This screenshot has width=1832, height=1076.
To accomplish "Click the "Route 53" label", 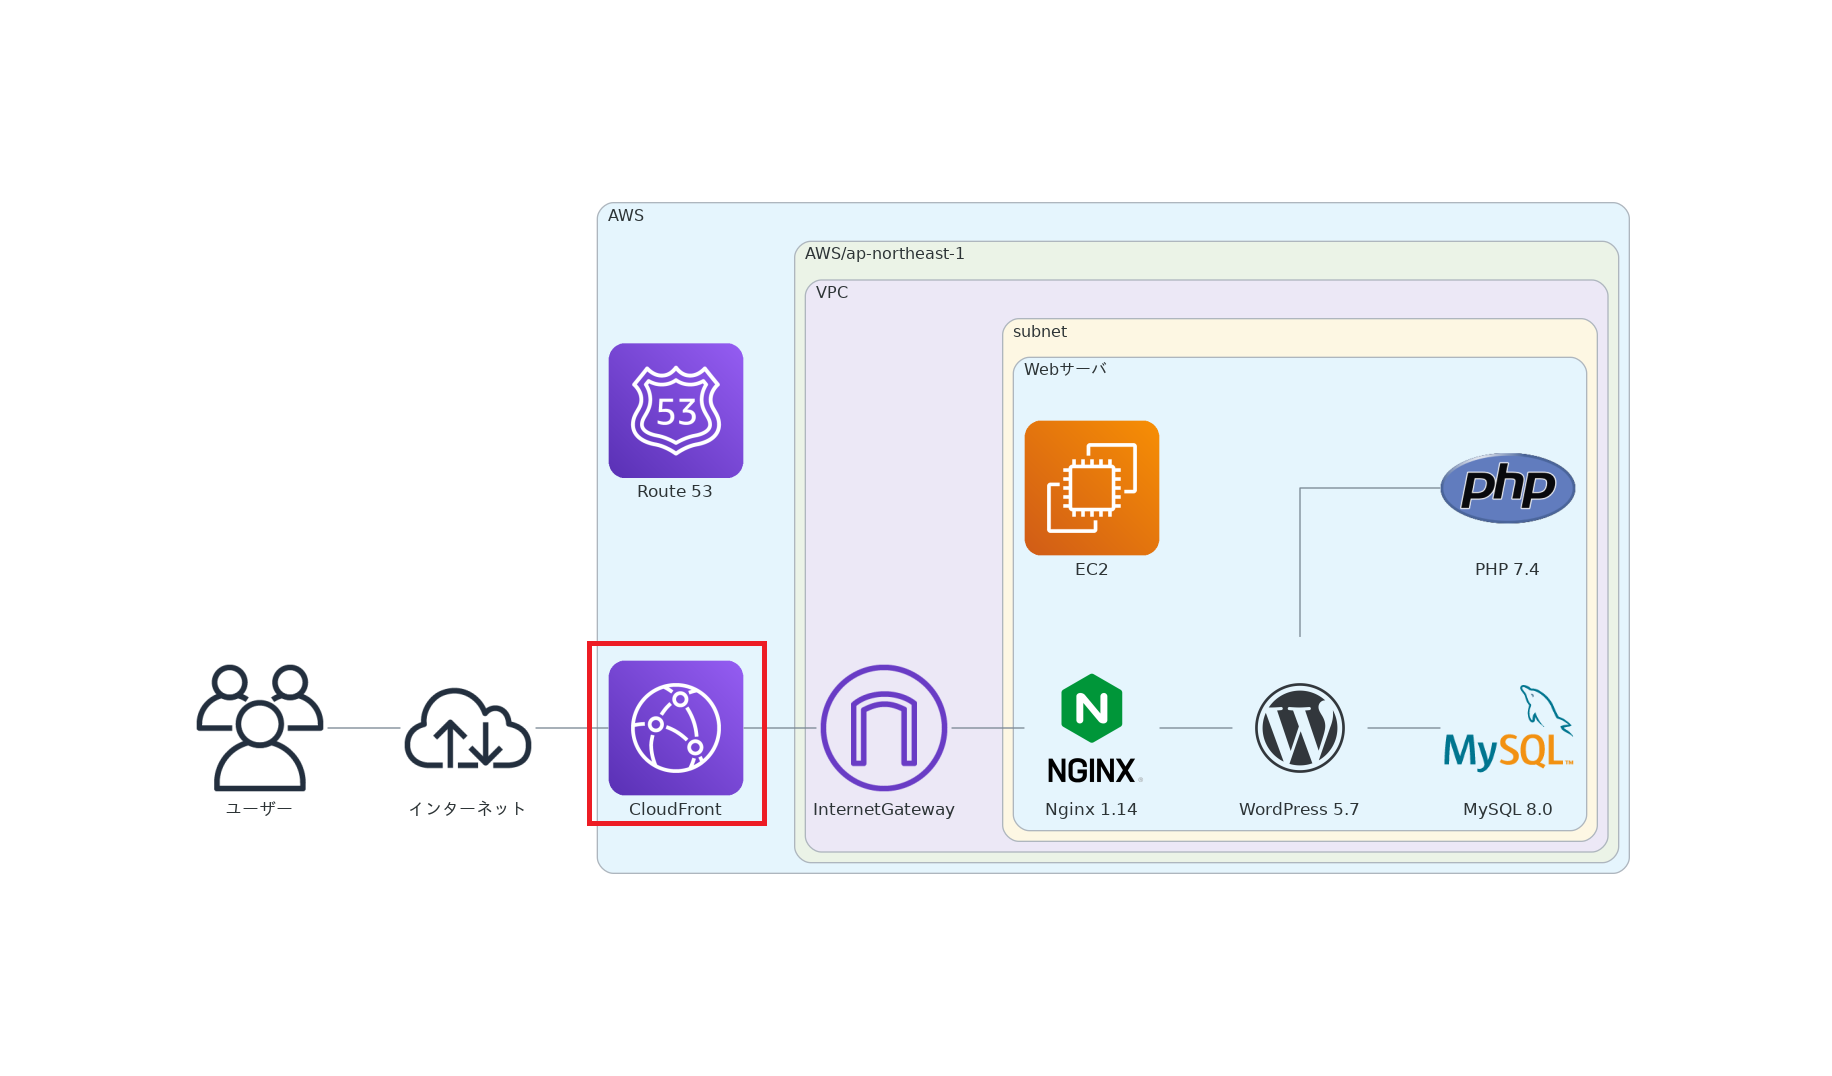I will [x=675, y=491].
